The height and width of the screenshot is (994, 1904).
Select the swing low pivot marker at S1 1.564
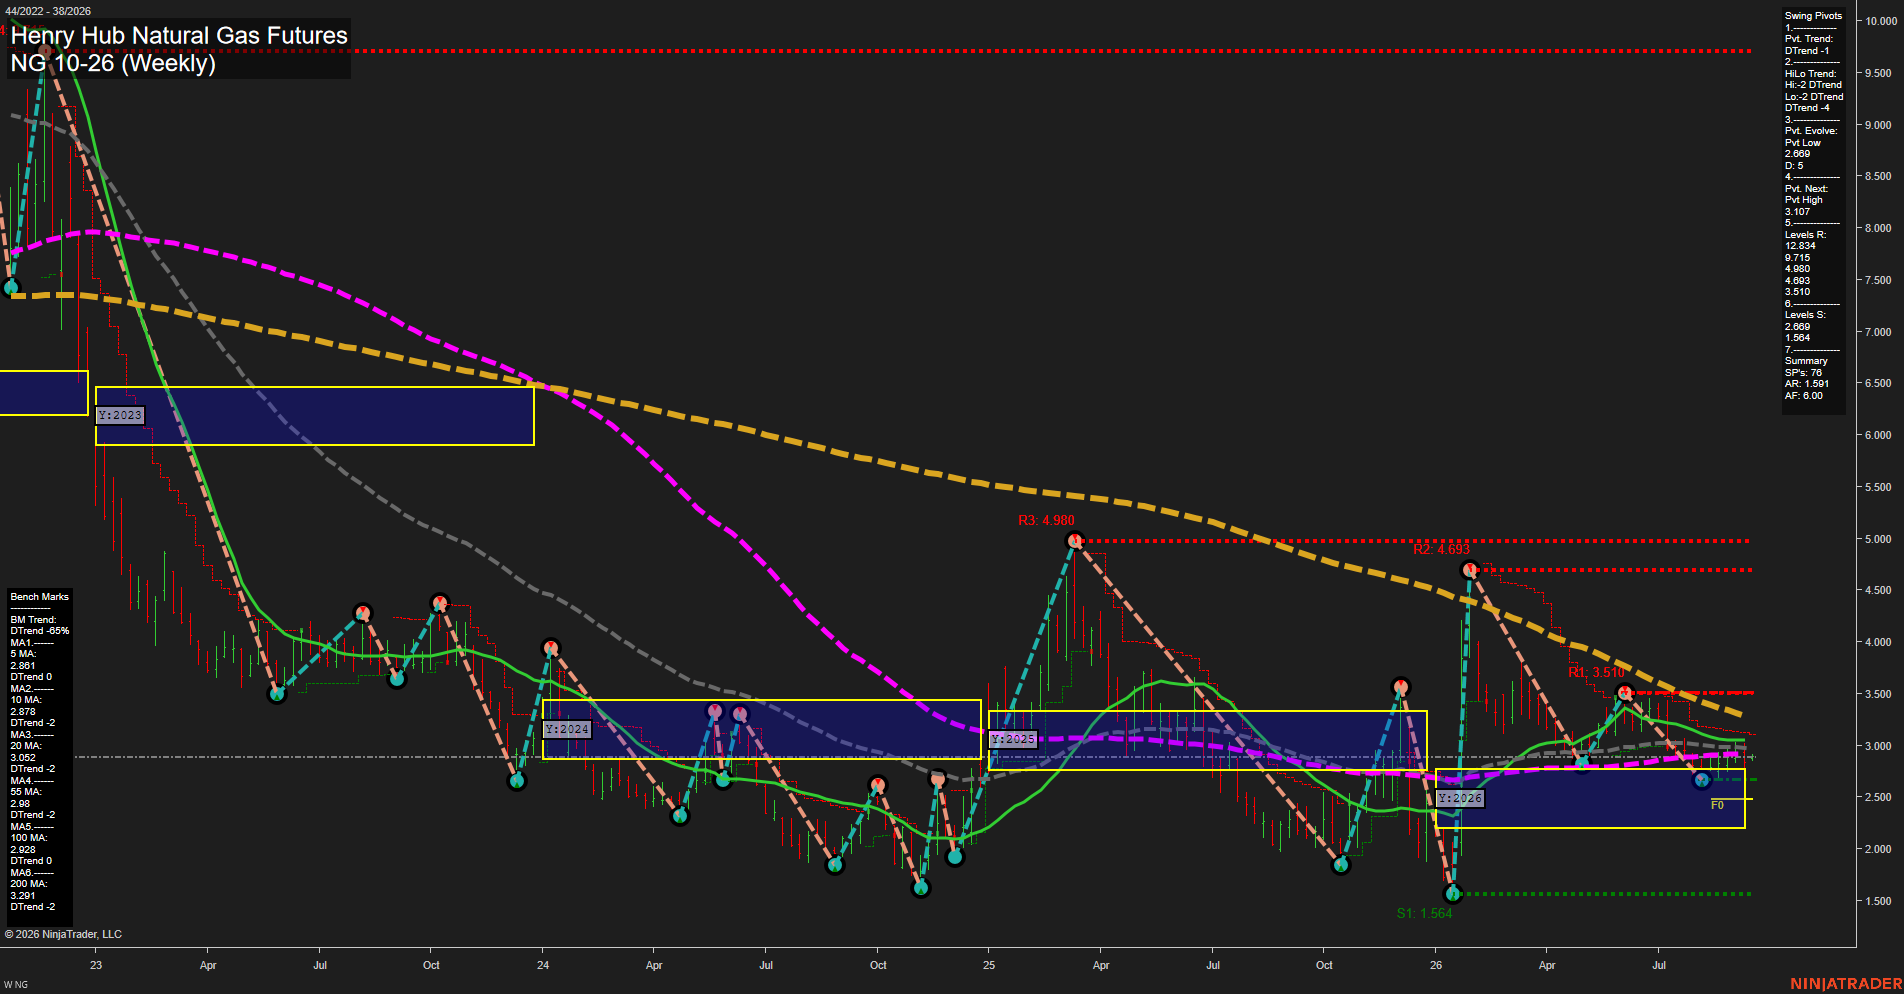[1453, 893]
